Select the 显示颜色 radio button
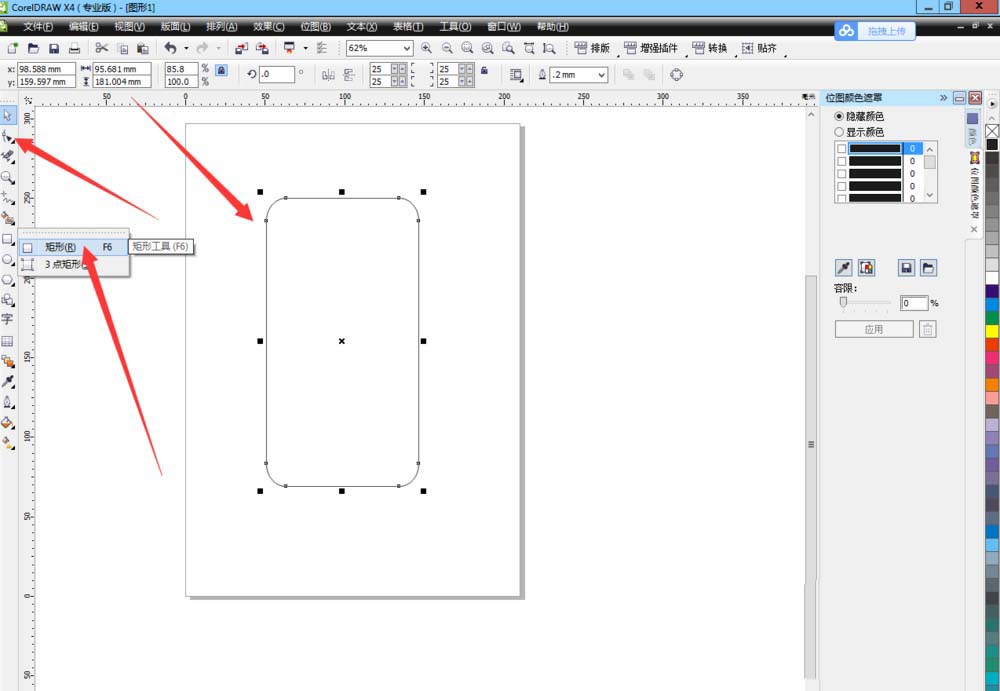 [839, 132]
